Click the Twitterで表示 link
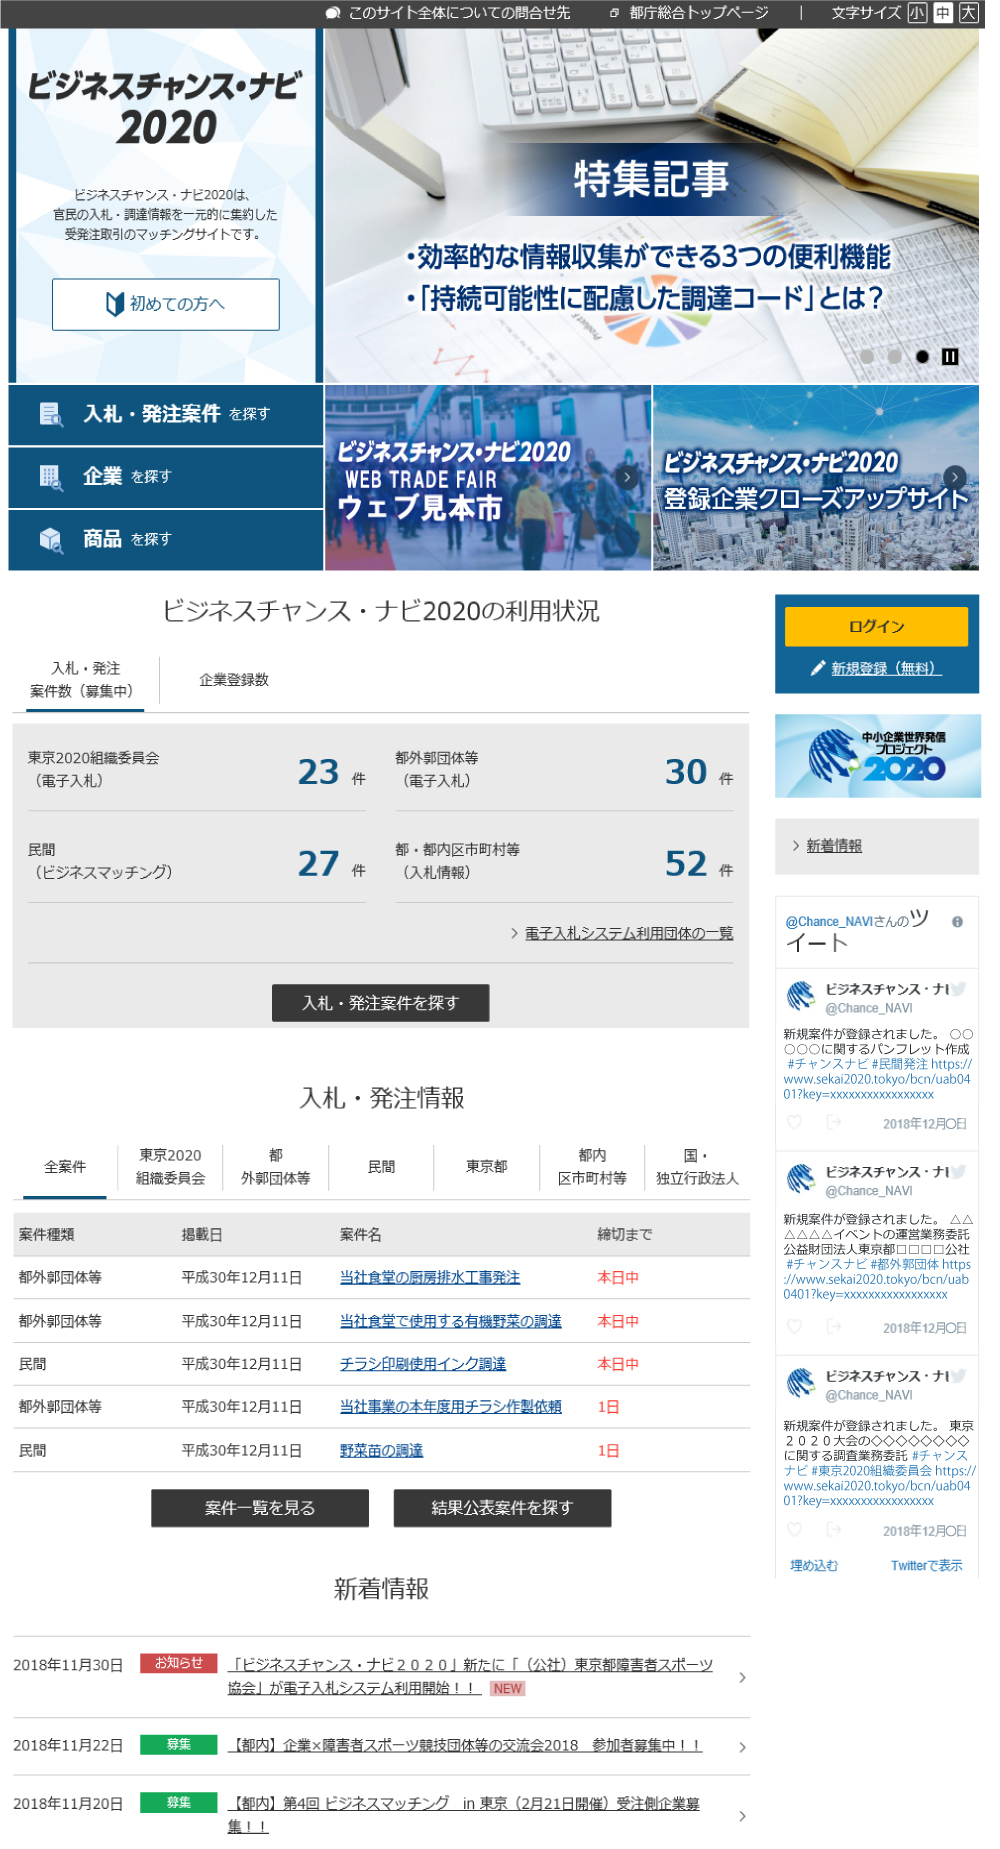This screenshot has height=1849, width=1000. coord(926,1566)
